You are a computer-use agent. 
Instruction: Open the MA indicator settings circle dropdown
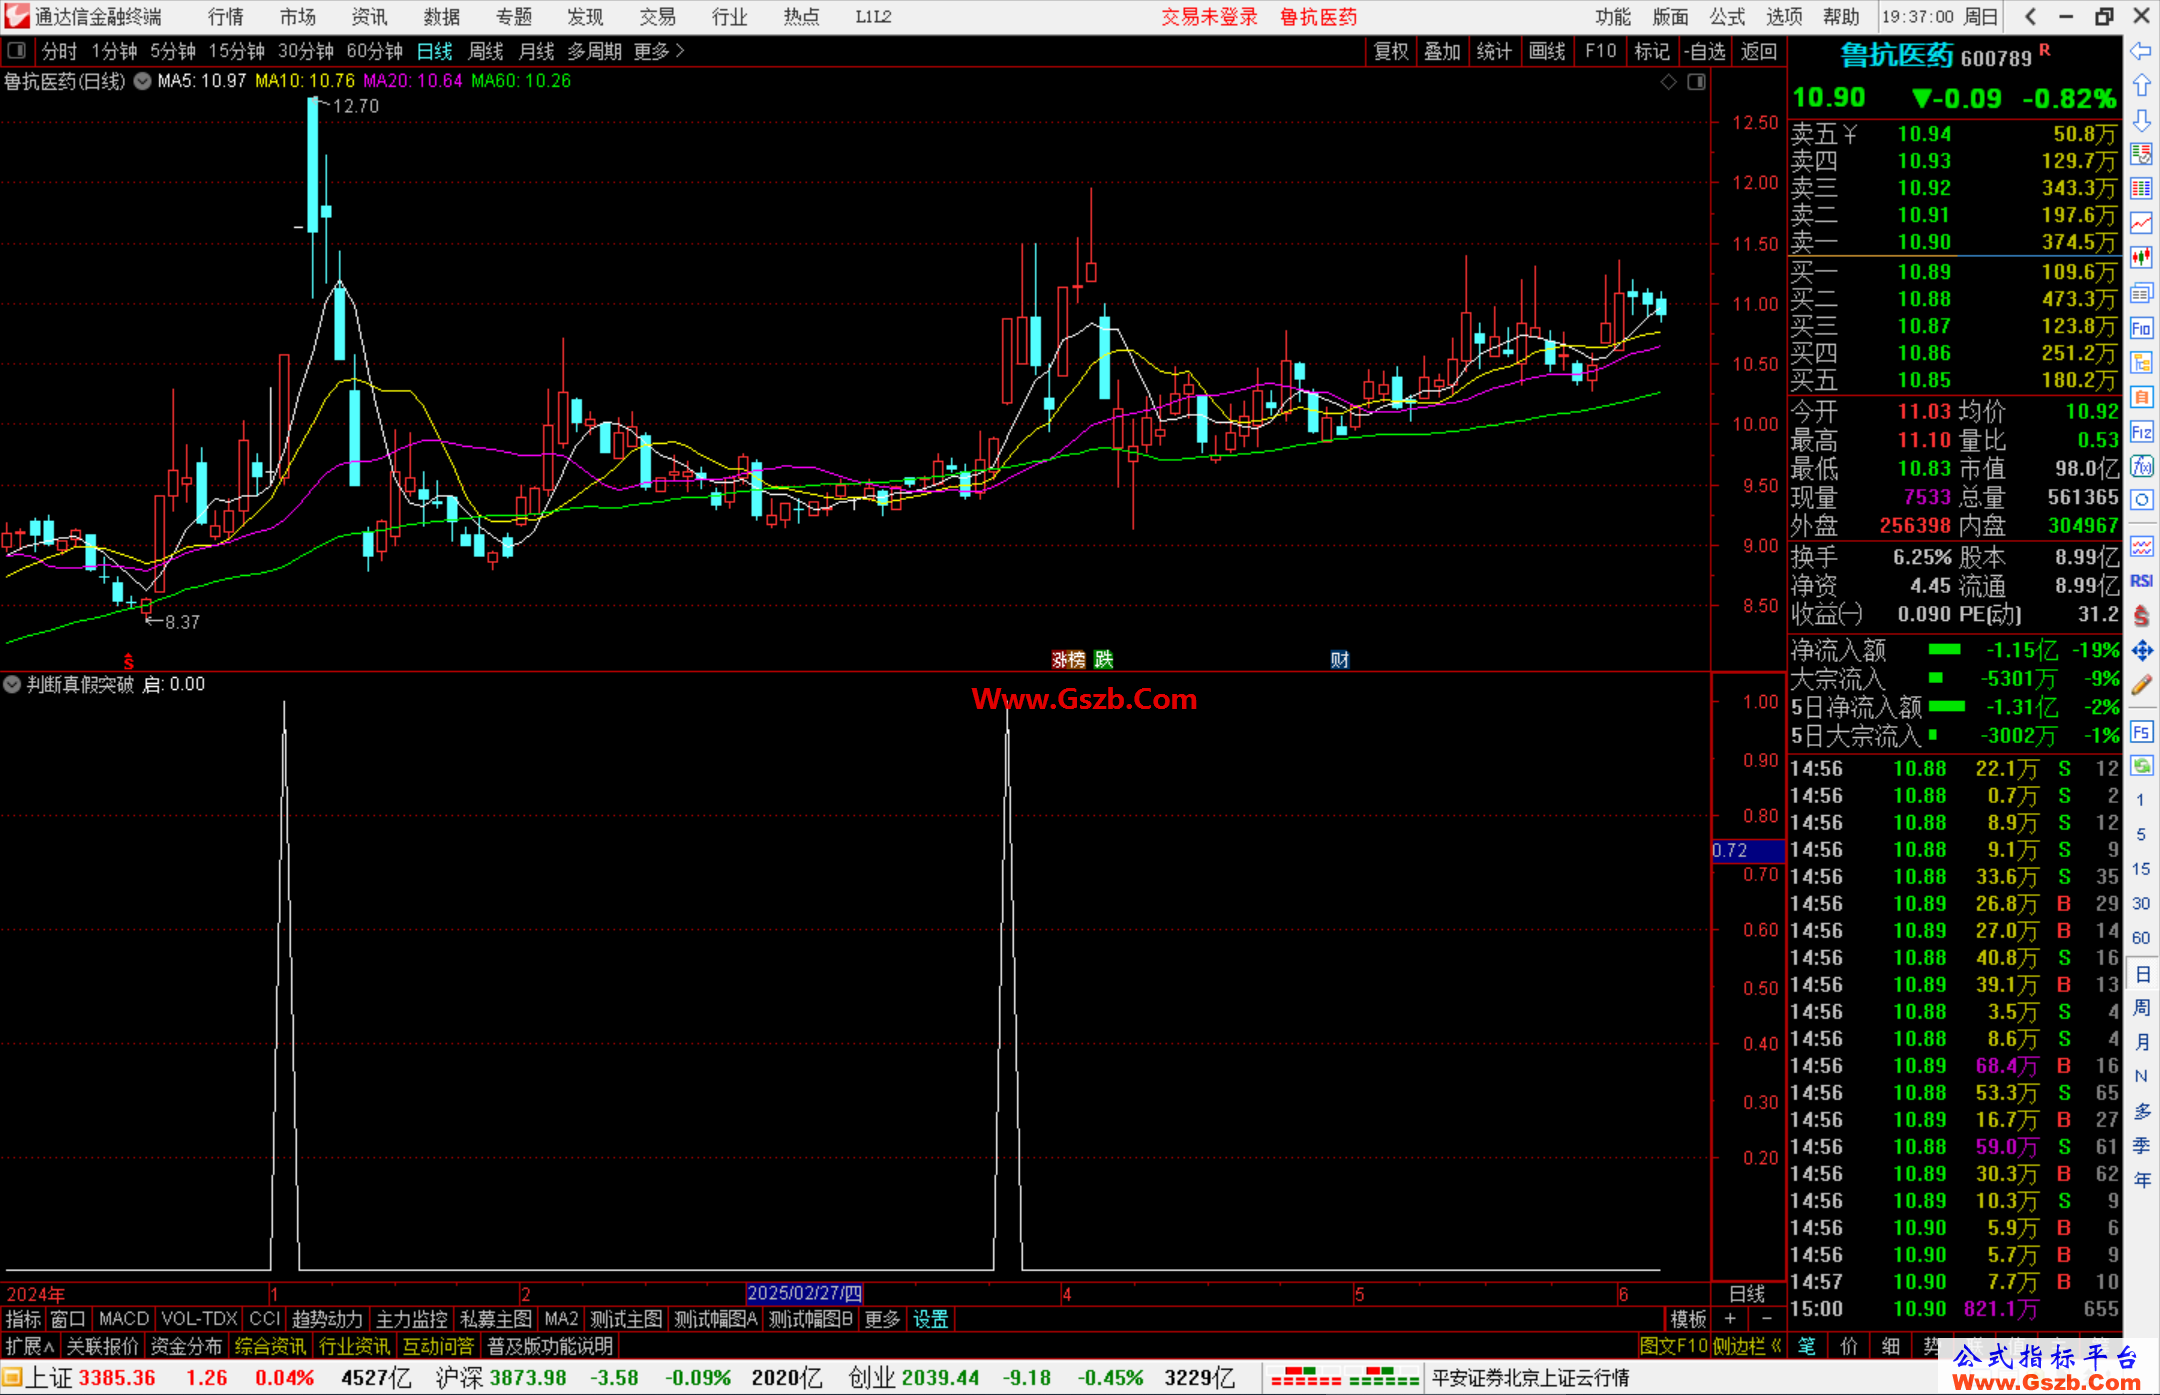143,81
